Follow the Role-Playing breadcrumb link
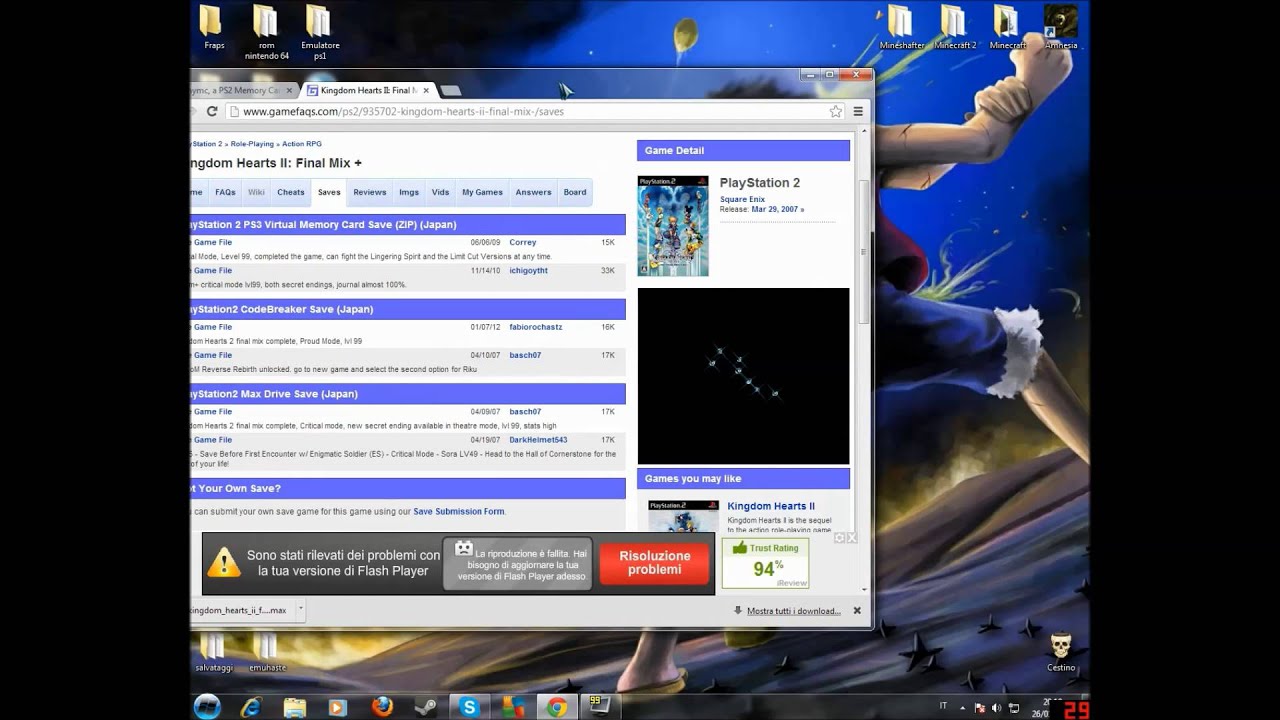Image resolution: width=1280 pixels, height=720 pixels. point(252,144)
